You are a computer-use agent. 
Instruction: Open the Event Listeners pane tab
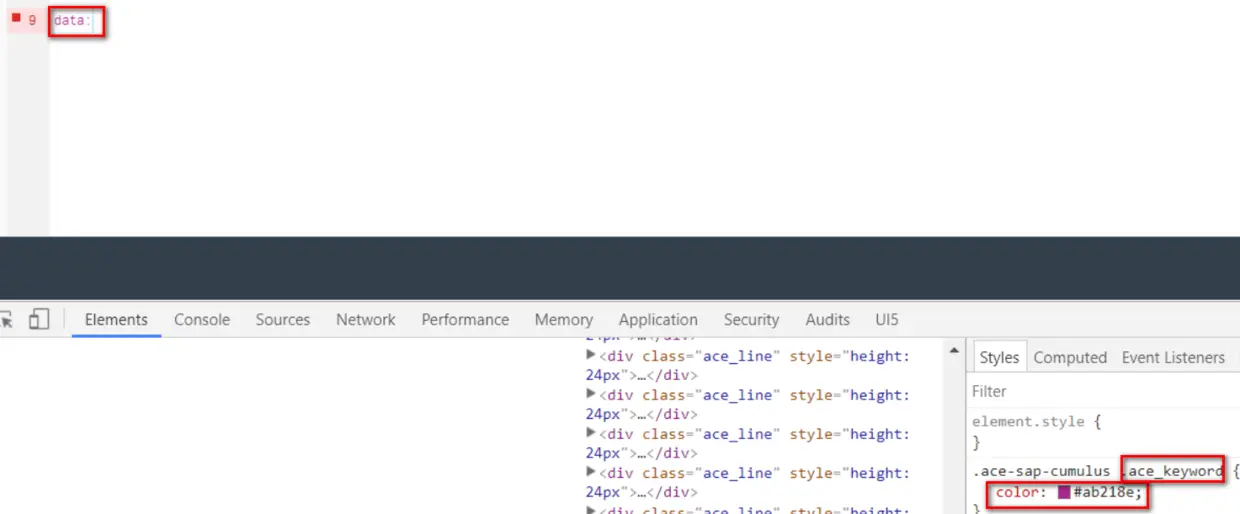click(1173, 357)
